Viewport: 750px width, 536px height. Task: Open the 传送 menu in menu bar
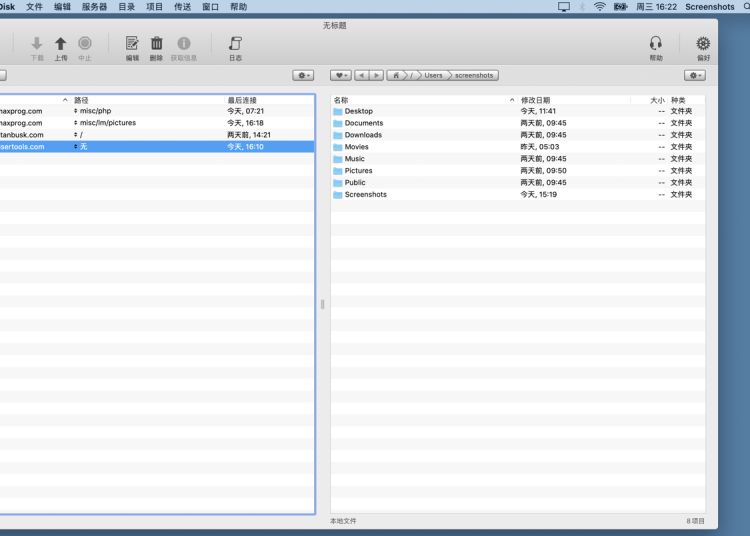[182, 7]
